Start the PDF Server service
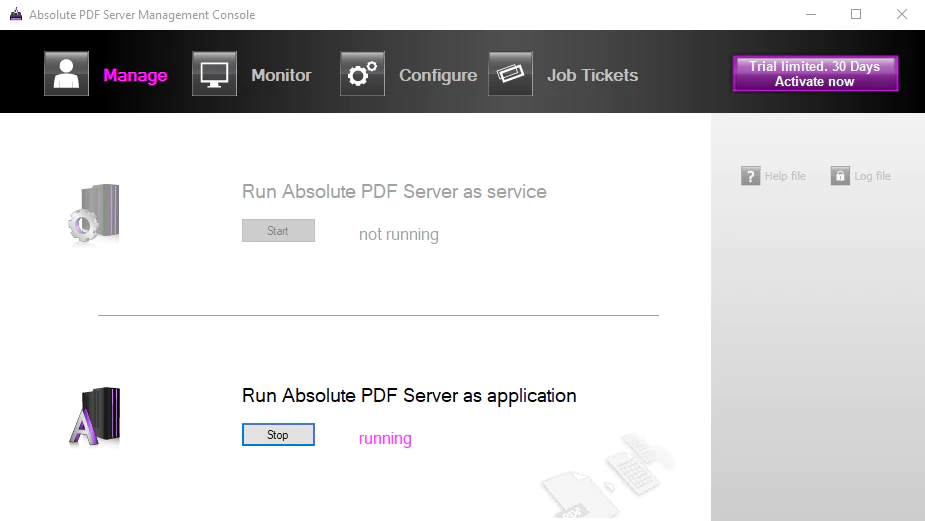Image resolution: width=925 pixels, height=521 pixels. coord(278,231)
